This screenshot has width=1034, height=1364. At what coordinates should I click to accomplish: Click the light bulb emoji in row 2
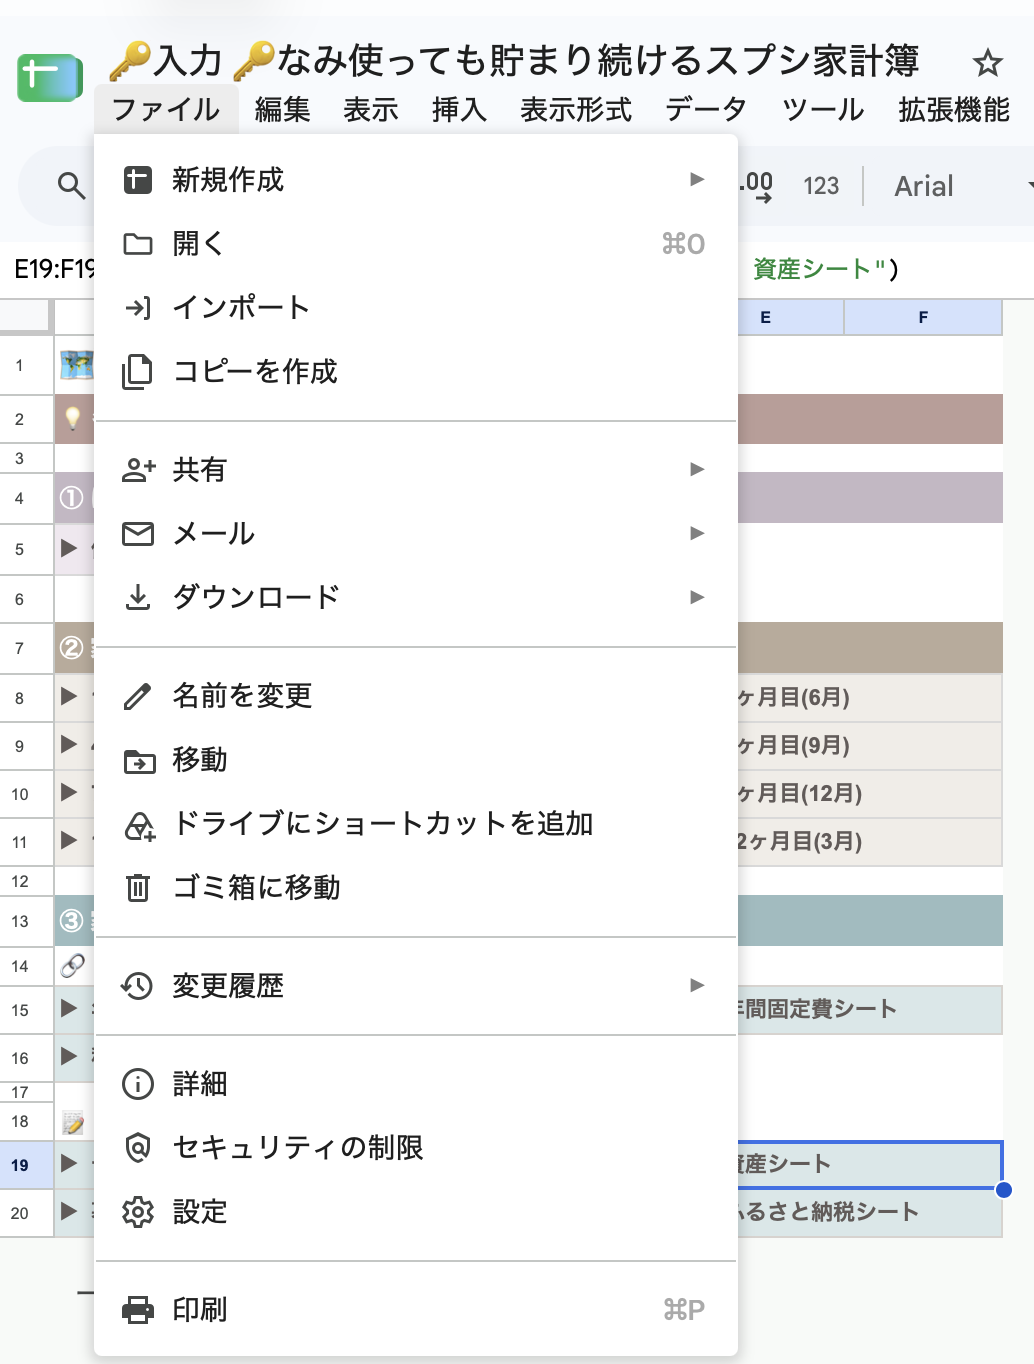click(x=72, y=418)
